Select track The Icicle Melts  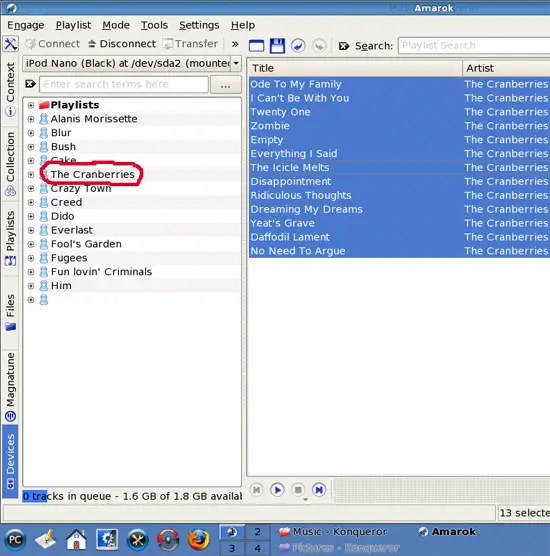[x=290, y=168]
